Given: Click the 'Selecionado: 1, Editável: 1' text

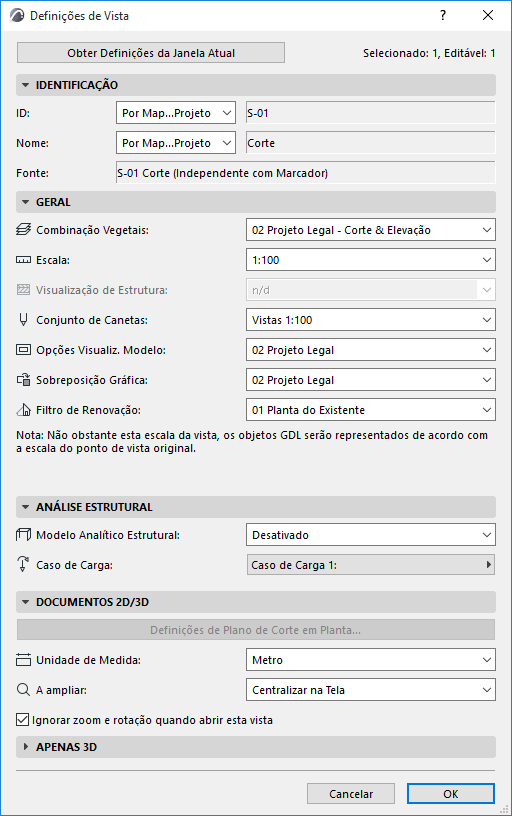Looking at the screenshot, I should pyautogui.click(x=429, y=53).
